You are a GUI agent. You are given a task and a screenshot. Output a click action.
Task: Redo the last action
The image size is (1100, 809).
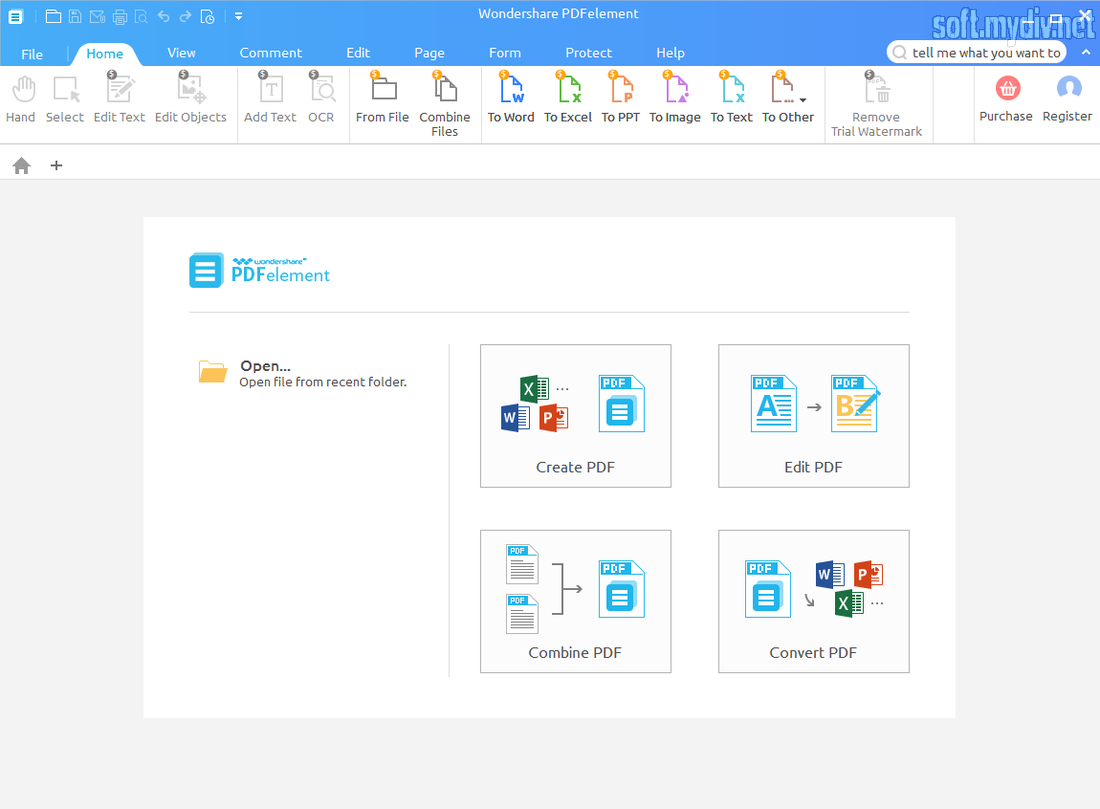pos(185,16)
